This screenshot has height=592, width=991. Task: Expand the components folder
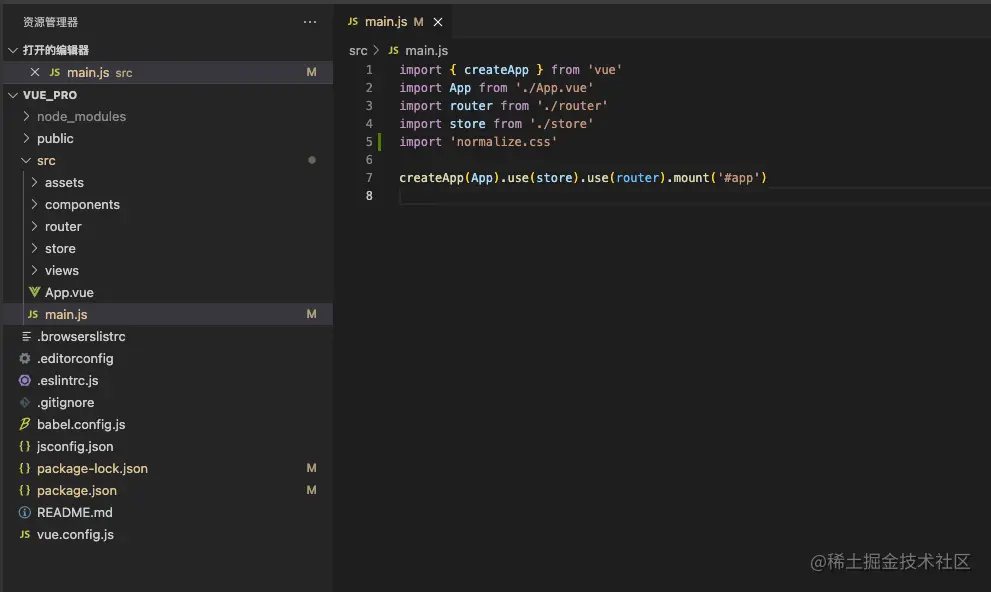point(34,204)
